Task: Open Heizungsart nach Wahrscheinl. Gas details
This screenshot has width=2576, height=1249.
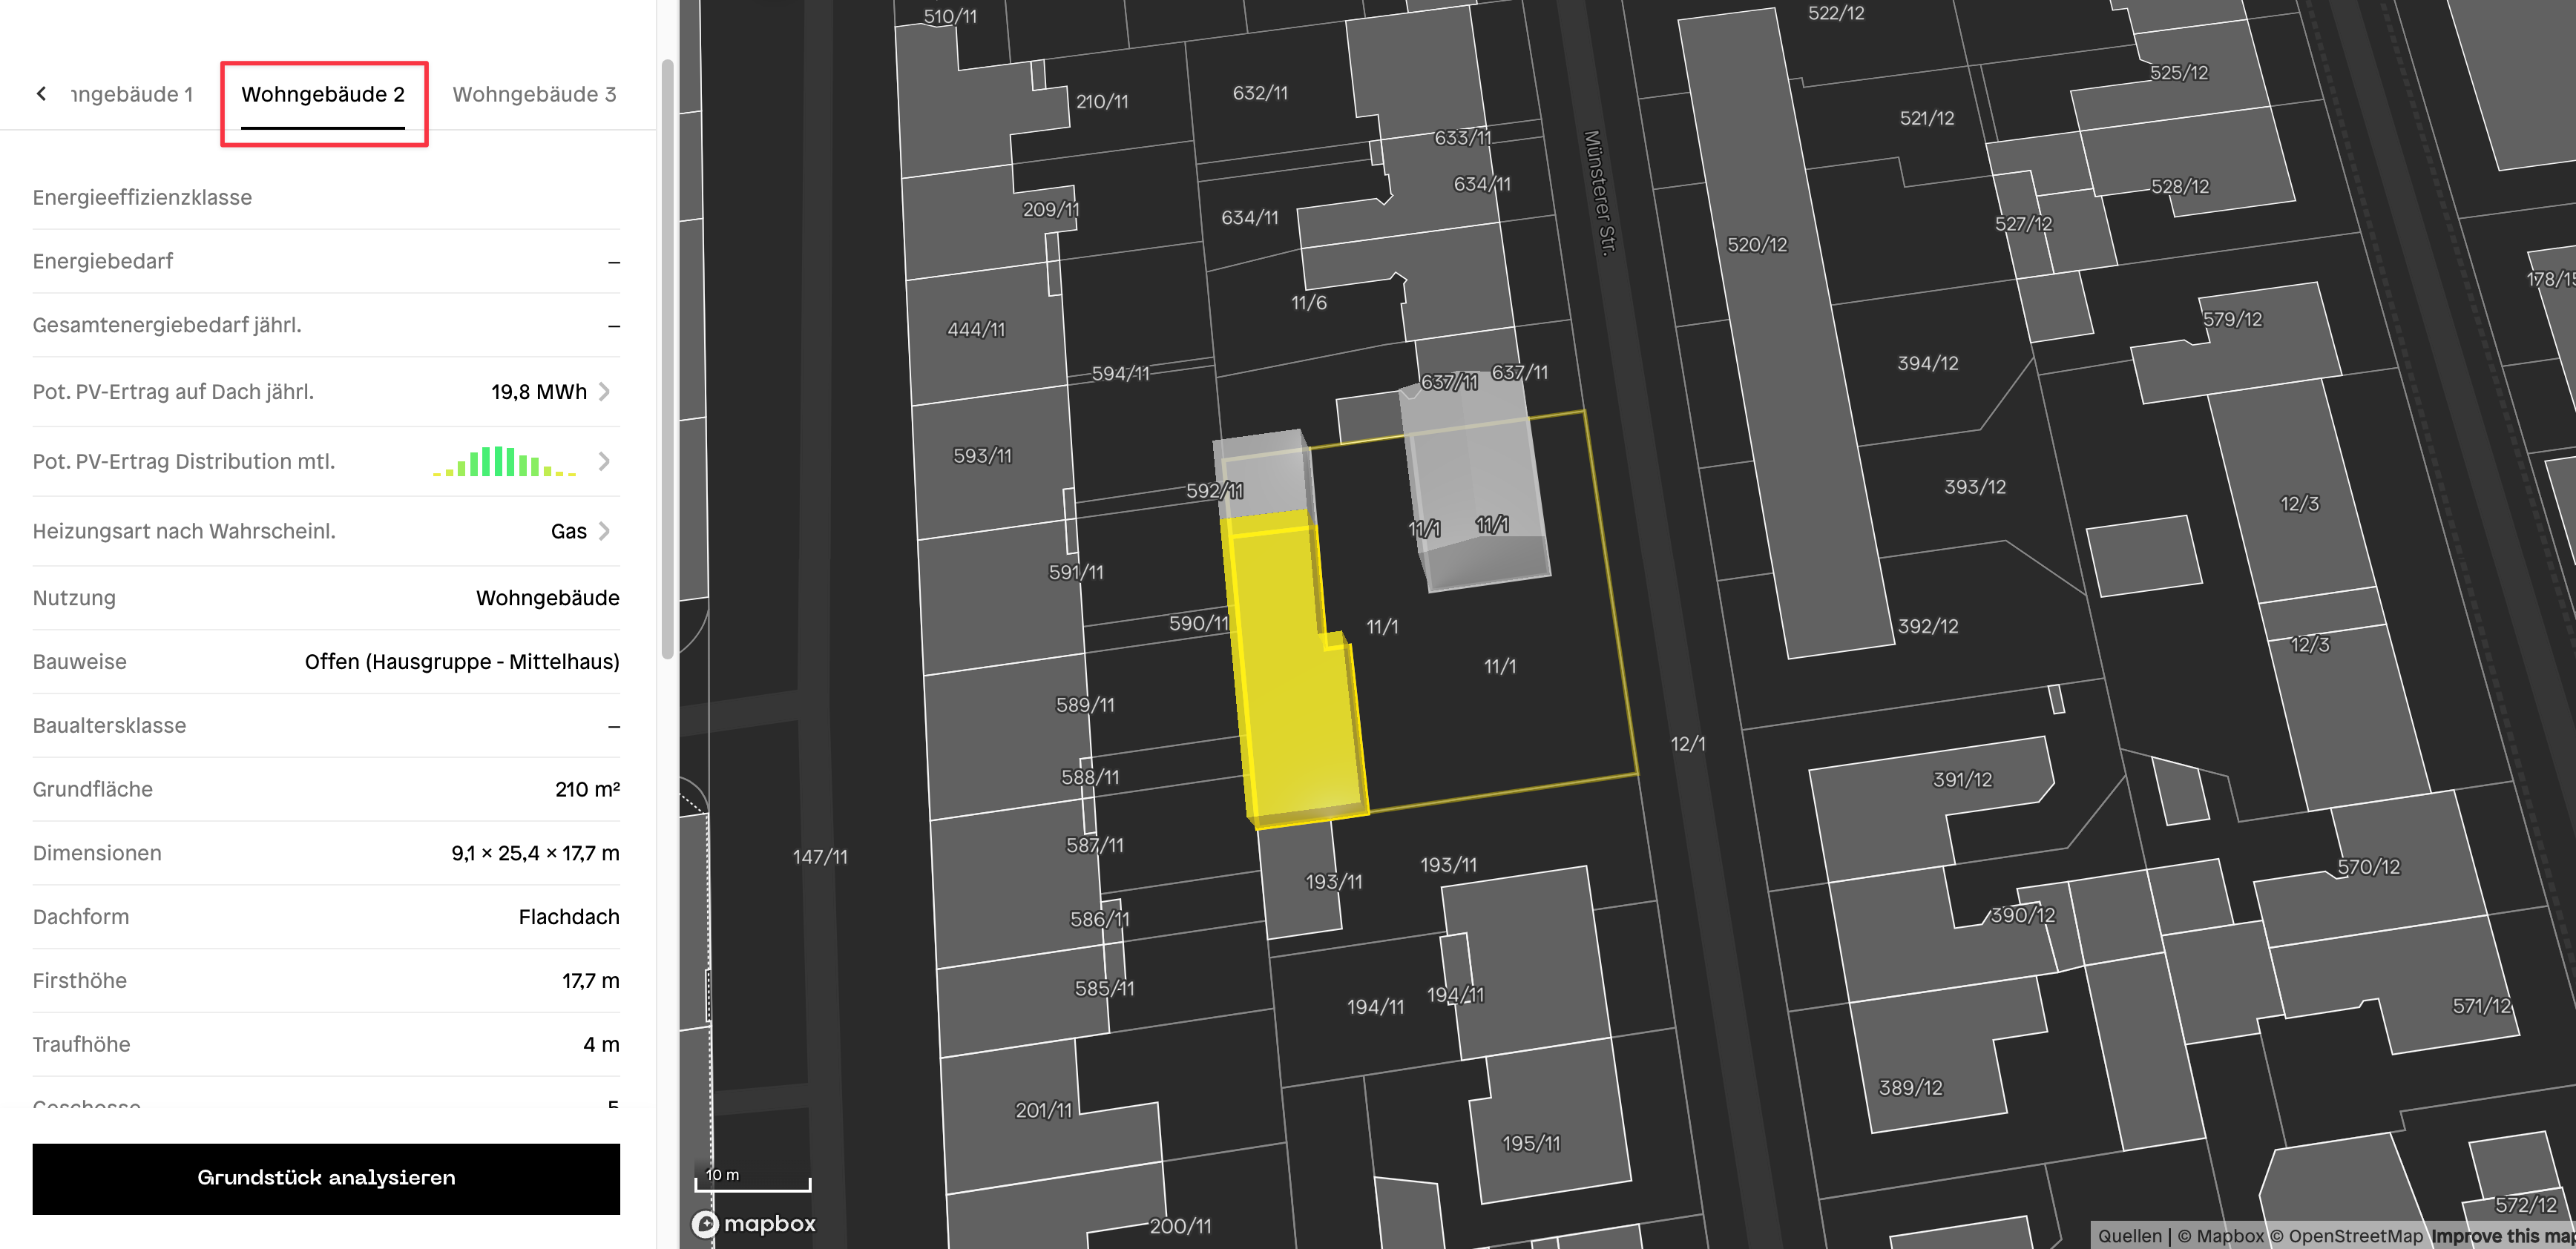Action: point(604,531)
